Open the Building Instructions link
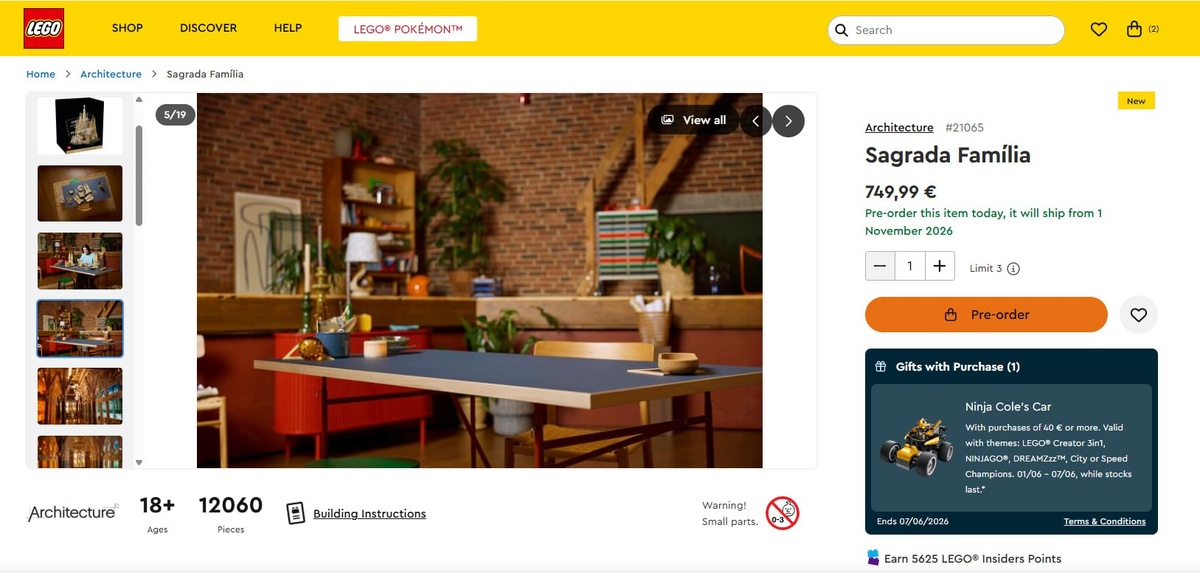The width and height of the screenshot is (1200, 573). (369, 513)
